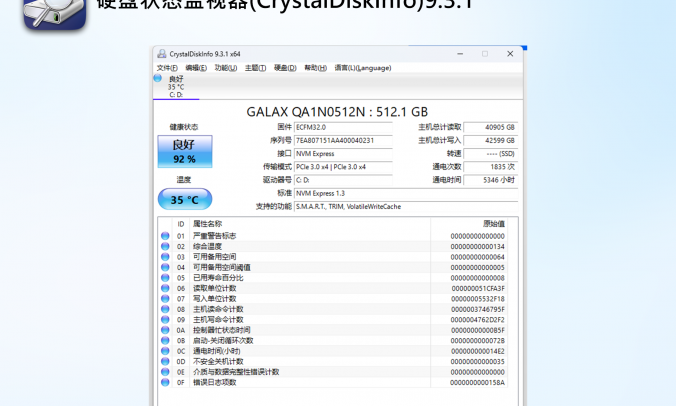The height and width of the screenshot is (406, 676).
Task: Click the 属性名称 column header
Action: click(207, 224)
